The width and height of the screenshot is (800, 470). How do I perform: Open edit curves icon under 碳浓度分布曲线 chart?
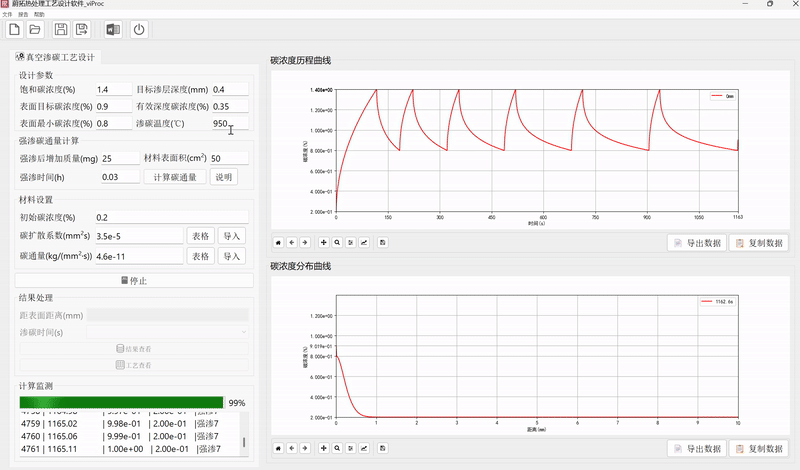(x=364, y=448)
